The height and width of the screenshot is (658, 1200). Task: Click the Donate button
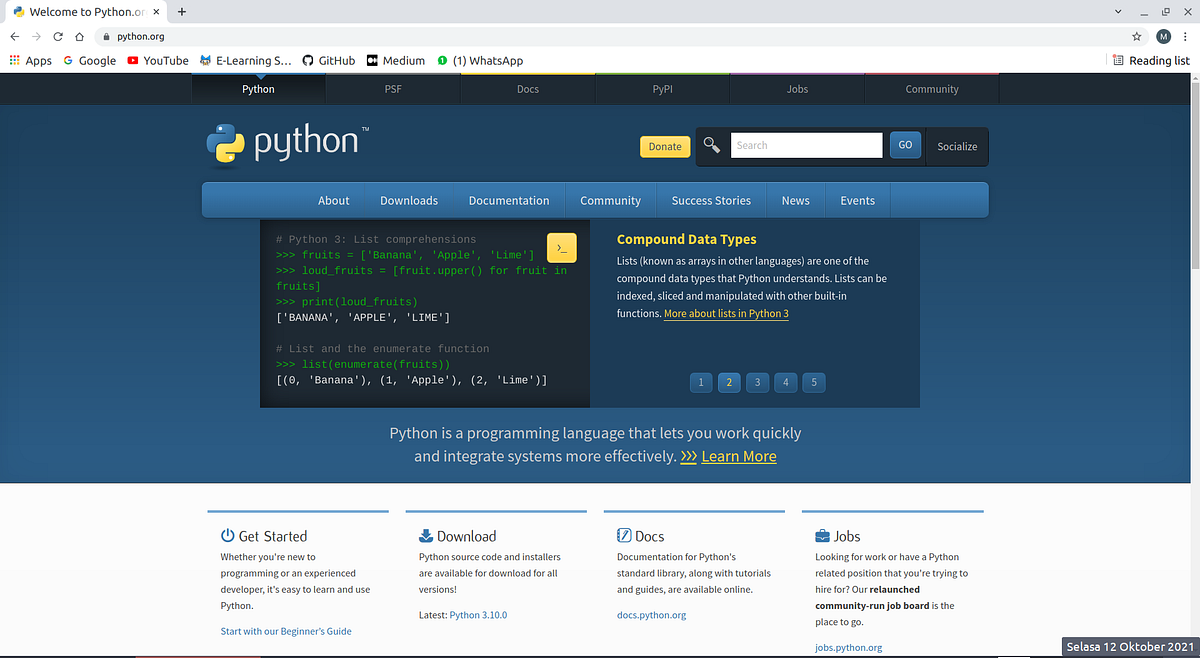pos(664,146)
